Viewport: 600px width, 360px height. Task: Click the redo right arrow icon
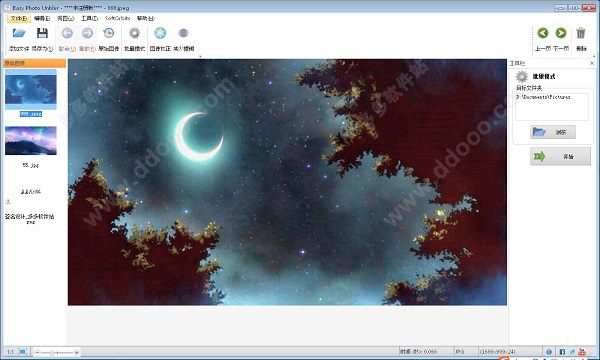tap(87, 33)
